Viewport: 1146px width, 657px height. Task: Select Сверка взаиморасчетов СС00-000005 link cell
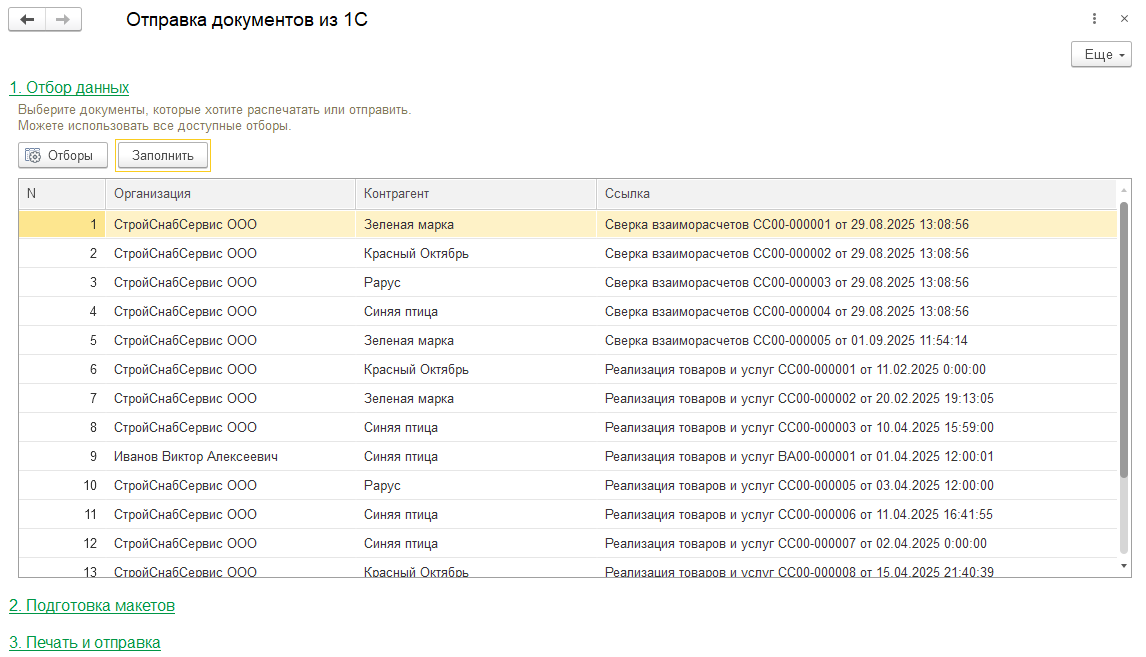pyautogui.click(x=857, y=341)
